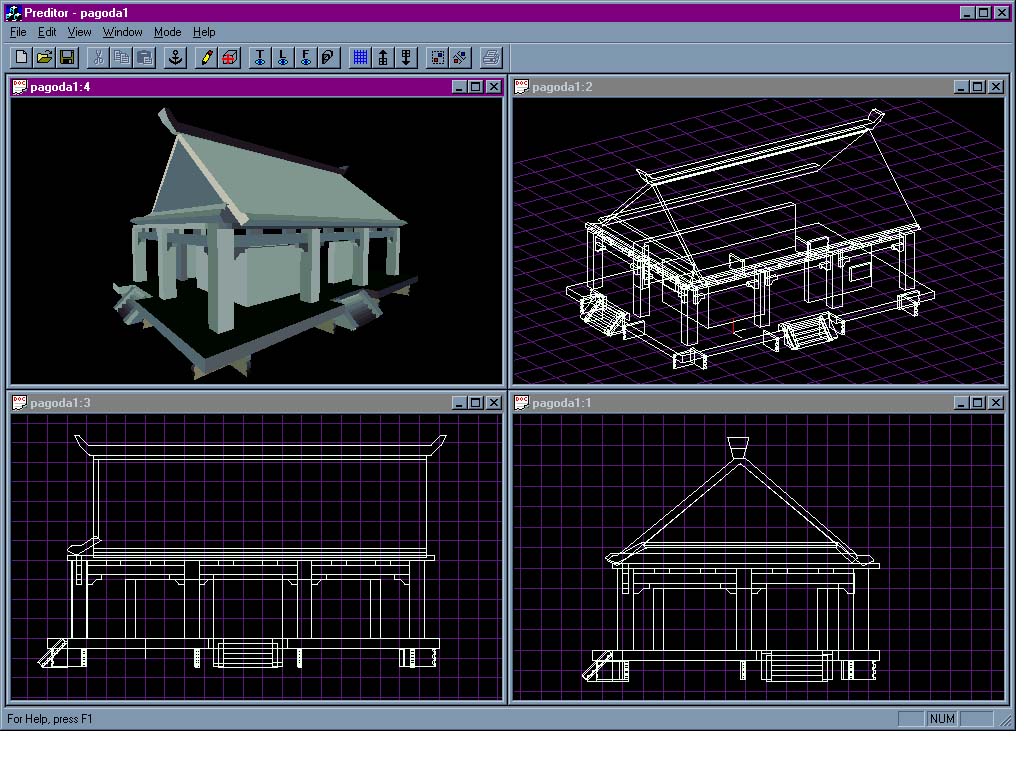The width and height of the screenshot is (1024, 768).
Task: Expand the View menu
Action: (x=79, y=32)
